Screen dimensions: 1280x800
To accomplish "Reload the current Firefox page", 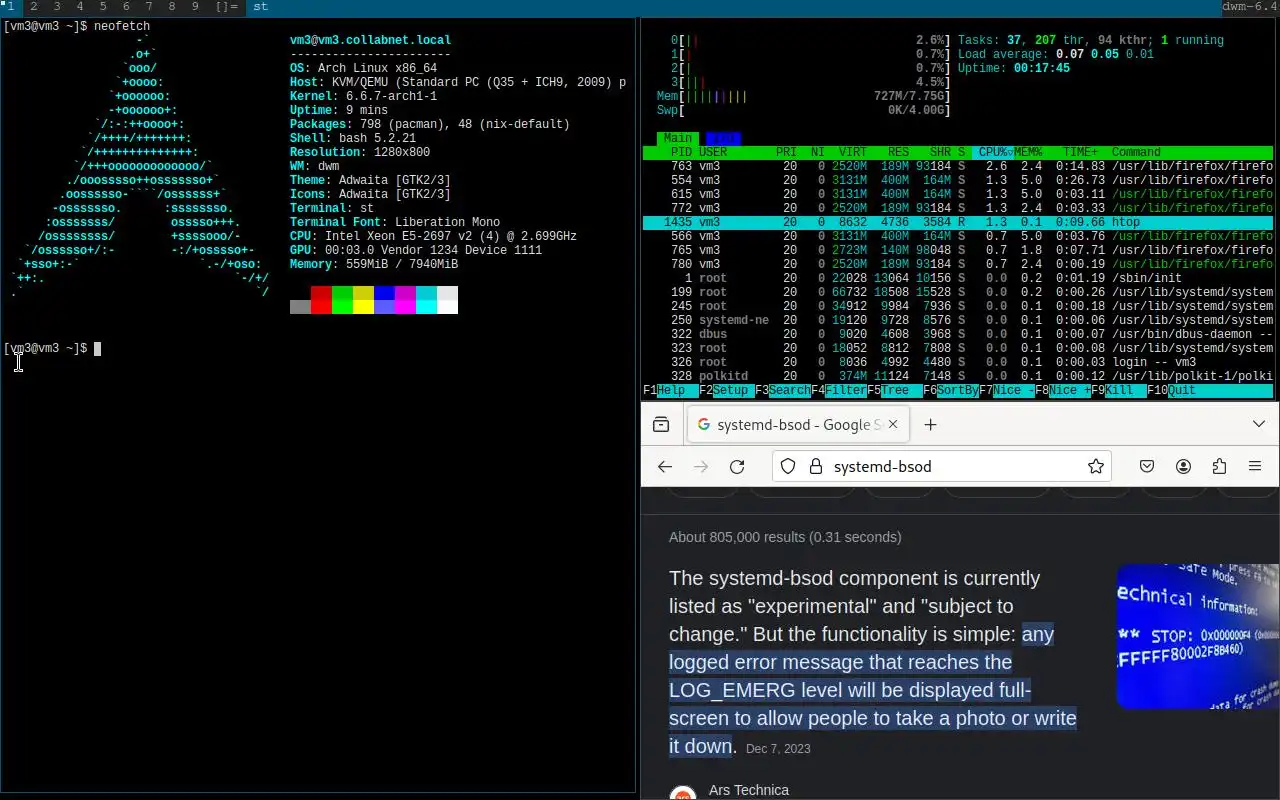I will point(737,466).
